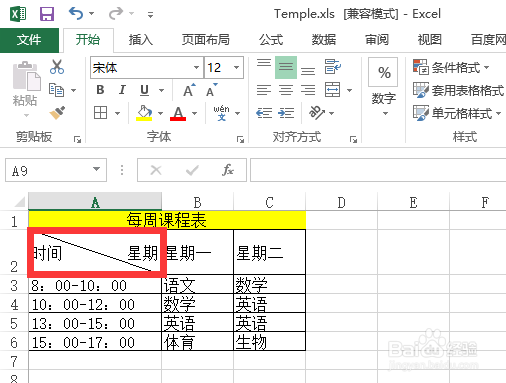Click the Undo arrow icon
Viewport: 506px width, 383px height.
click(x=76, y=14)
